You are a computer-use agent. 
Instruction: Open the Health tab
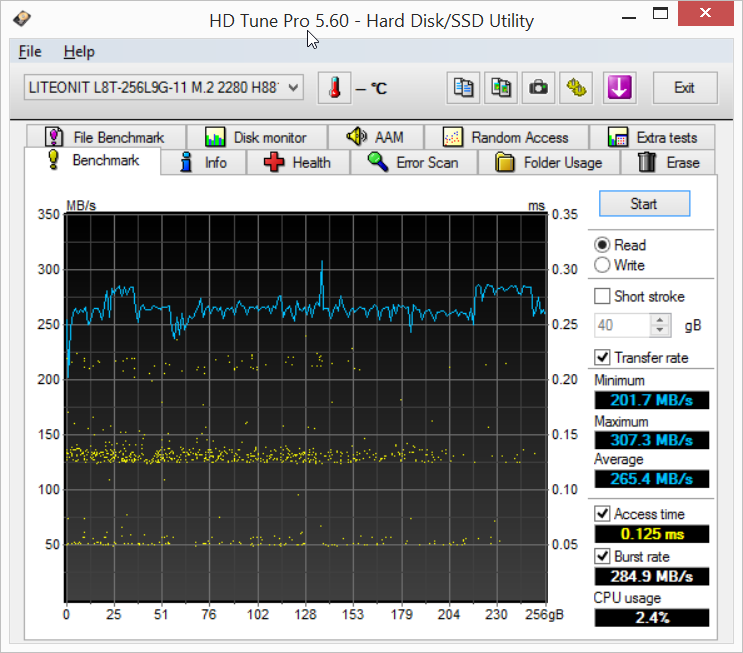coord(299,163)
